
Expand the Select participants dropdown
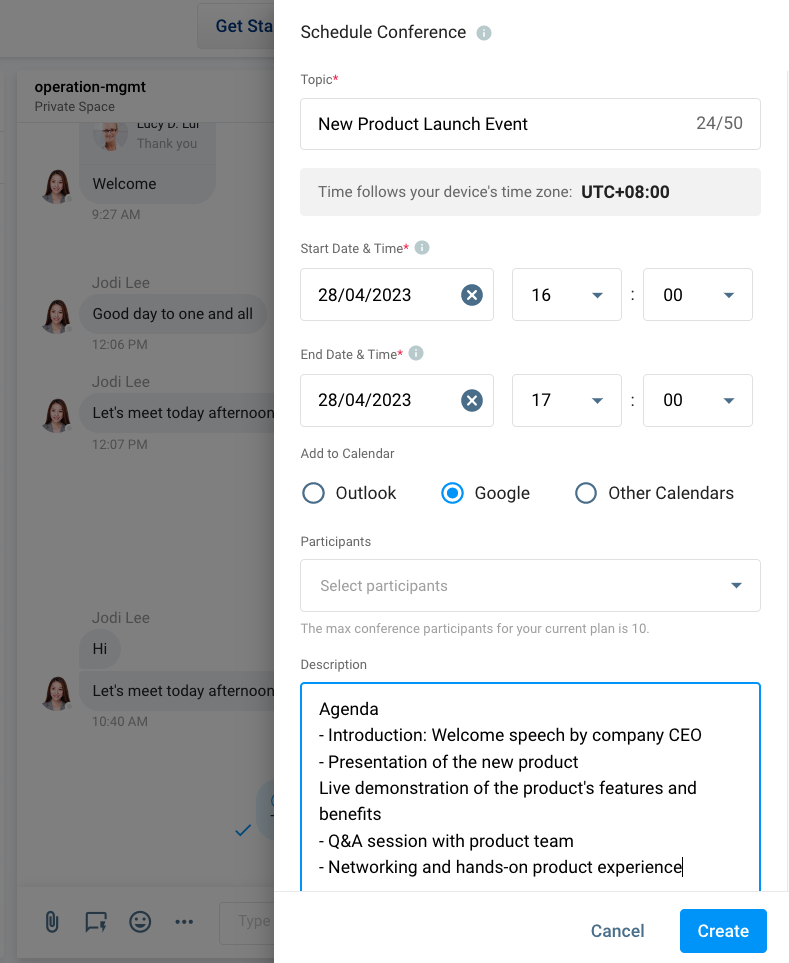530,586
